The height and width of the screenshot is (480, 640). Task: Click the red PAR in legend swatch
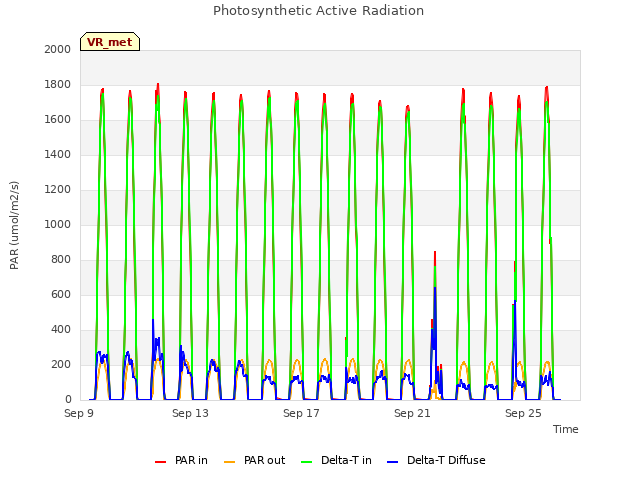coord(161,462)
